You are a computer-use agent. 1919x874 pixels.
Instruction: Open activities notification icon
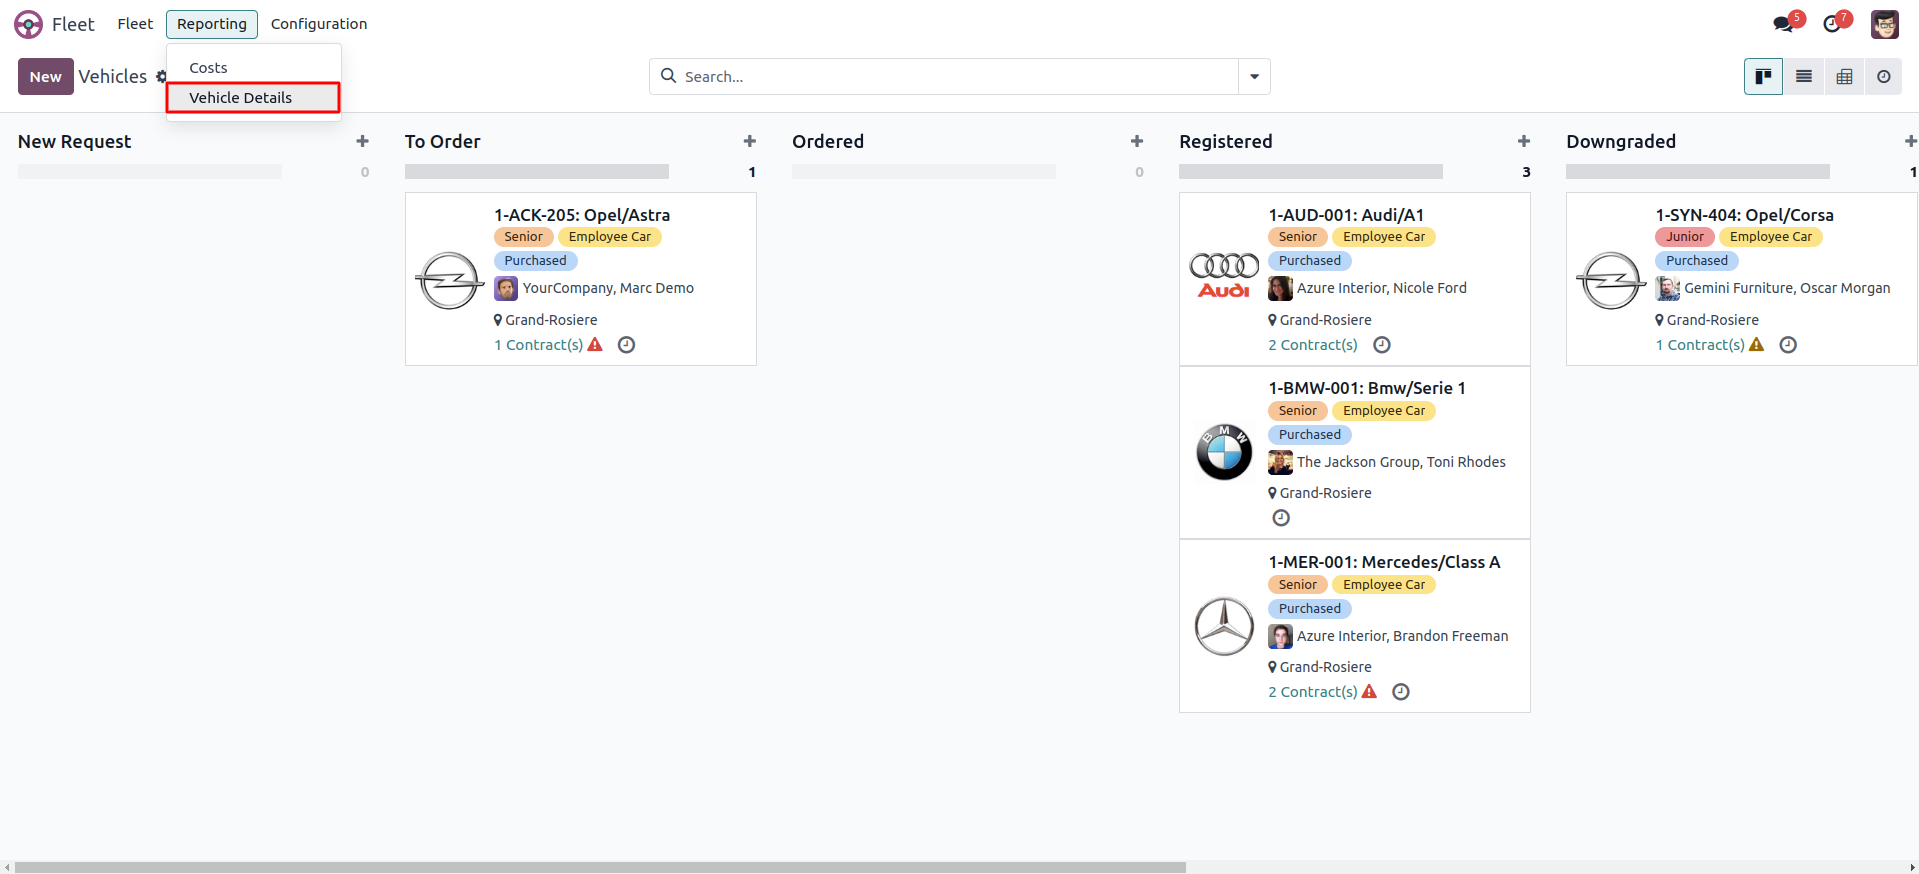tap(1832, 24)
